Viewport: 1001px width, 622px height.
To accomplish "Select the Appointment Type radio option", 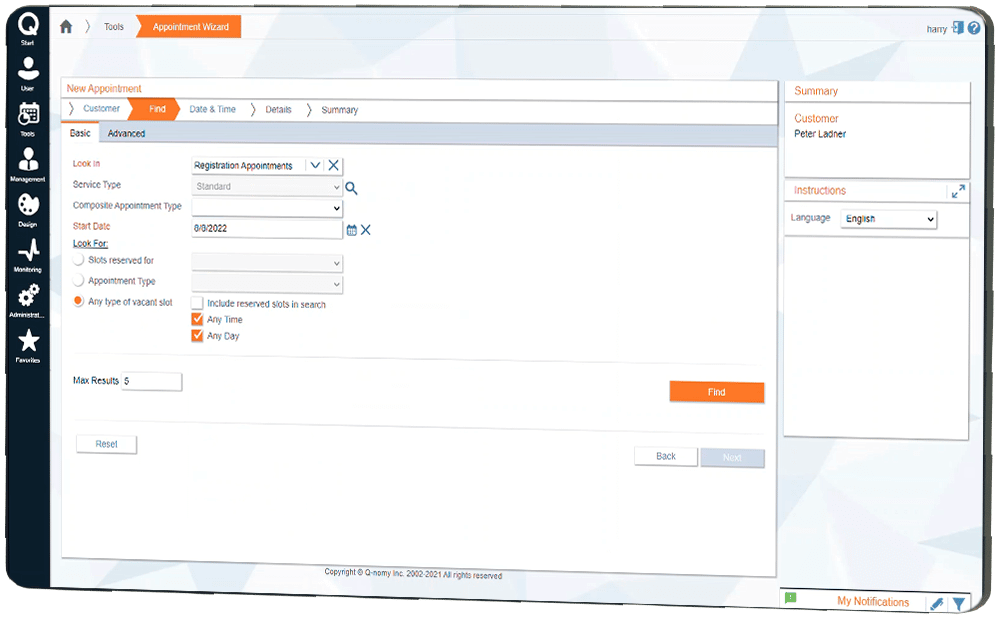I will (x=78, y=281).
